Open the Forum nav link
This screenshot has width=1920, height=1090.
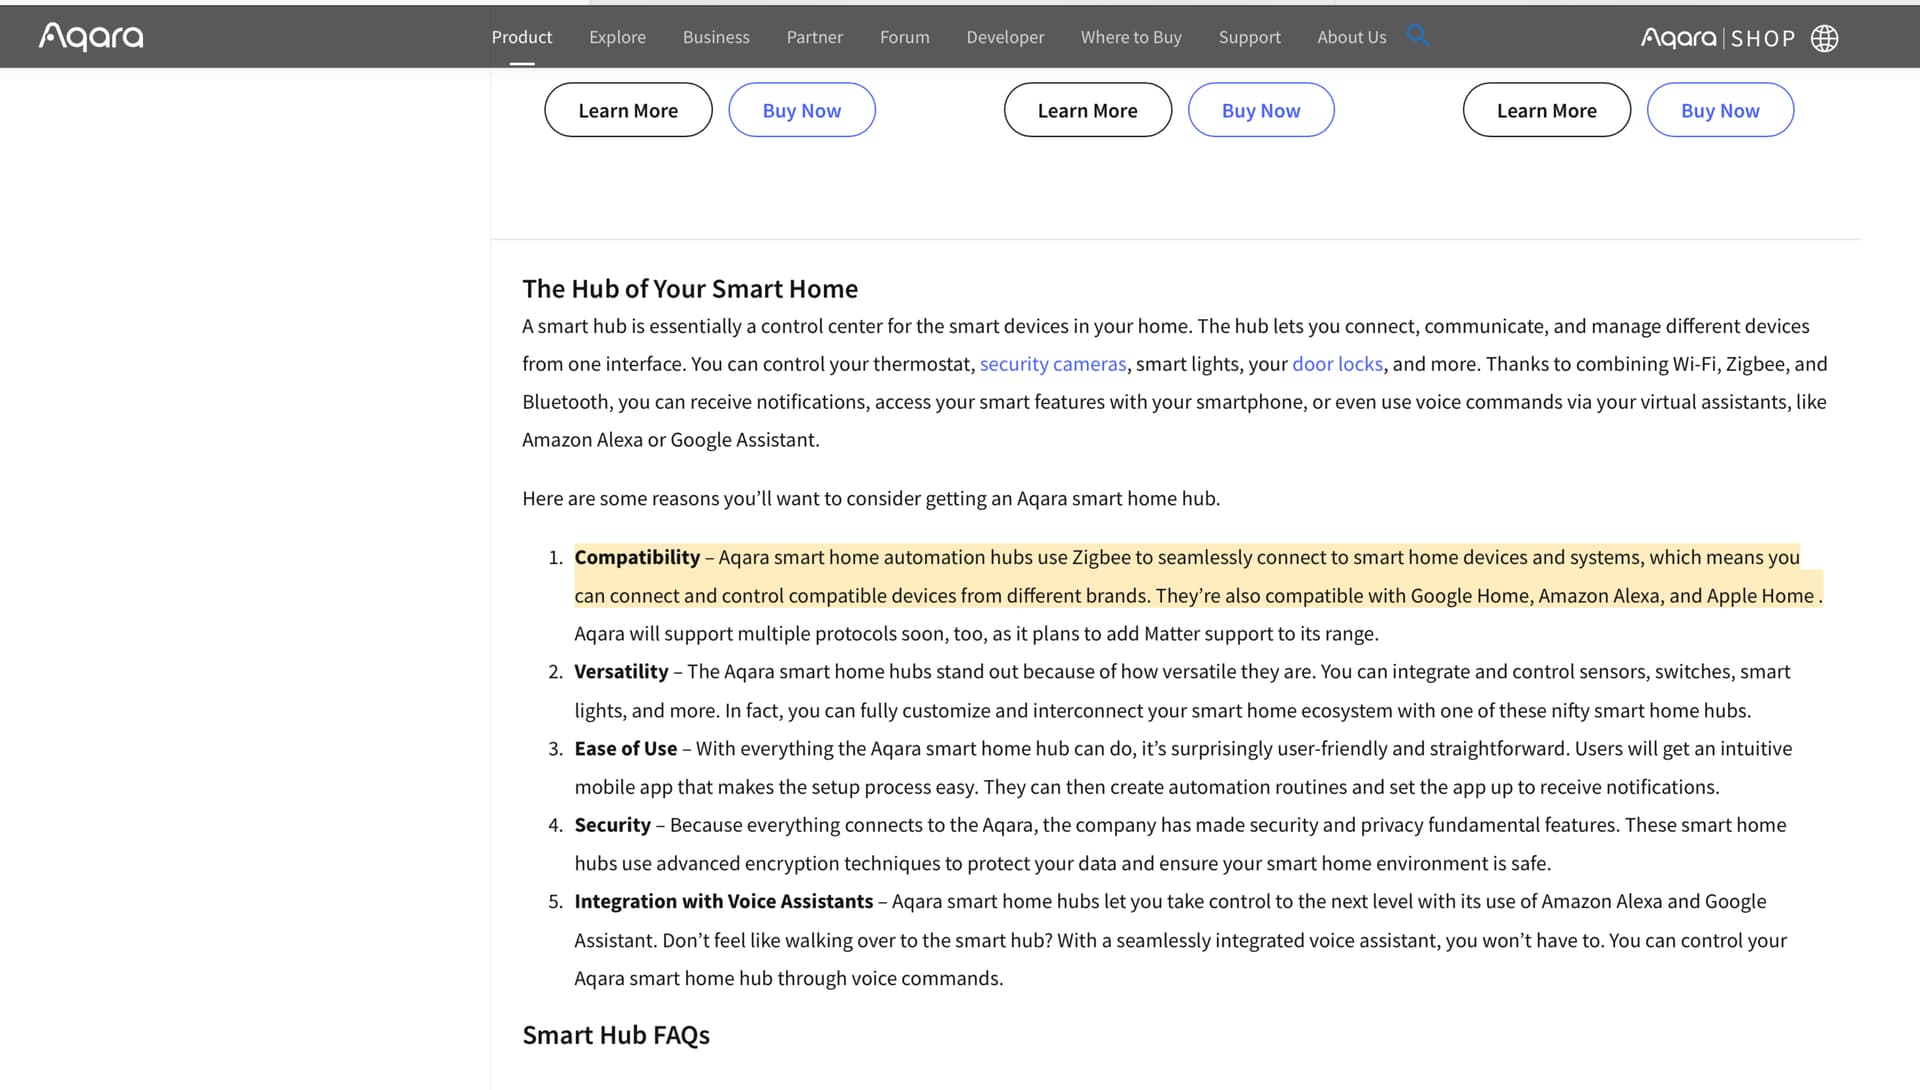coord(904,37)
